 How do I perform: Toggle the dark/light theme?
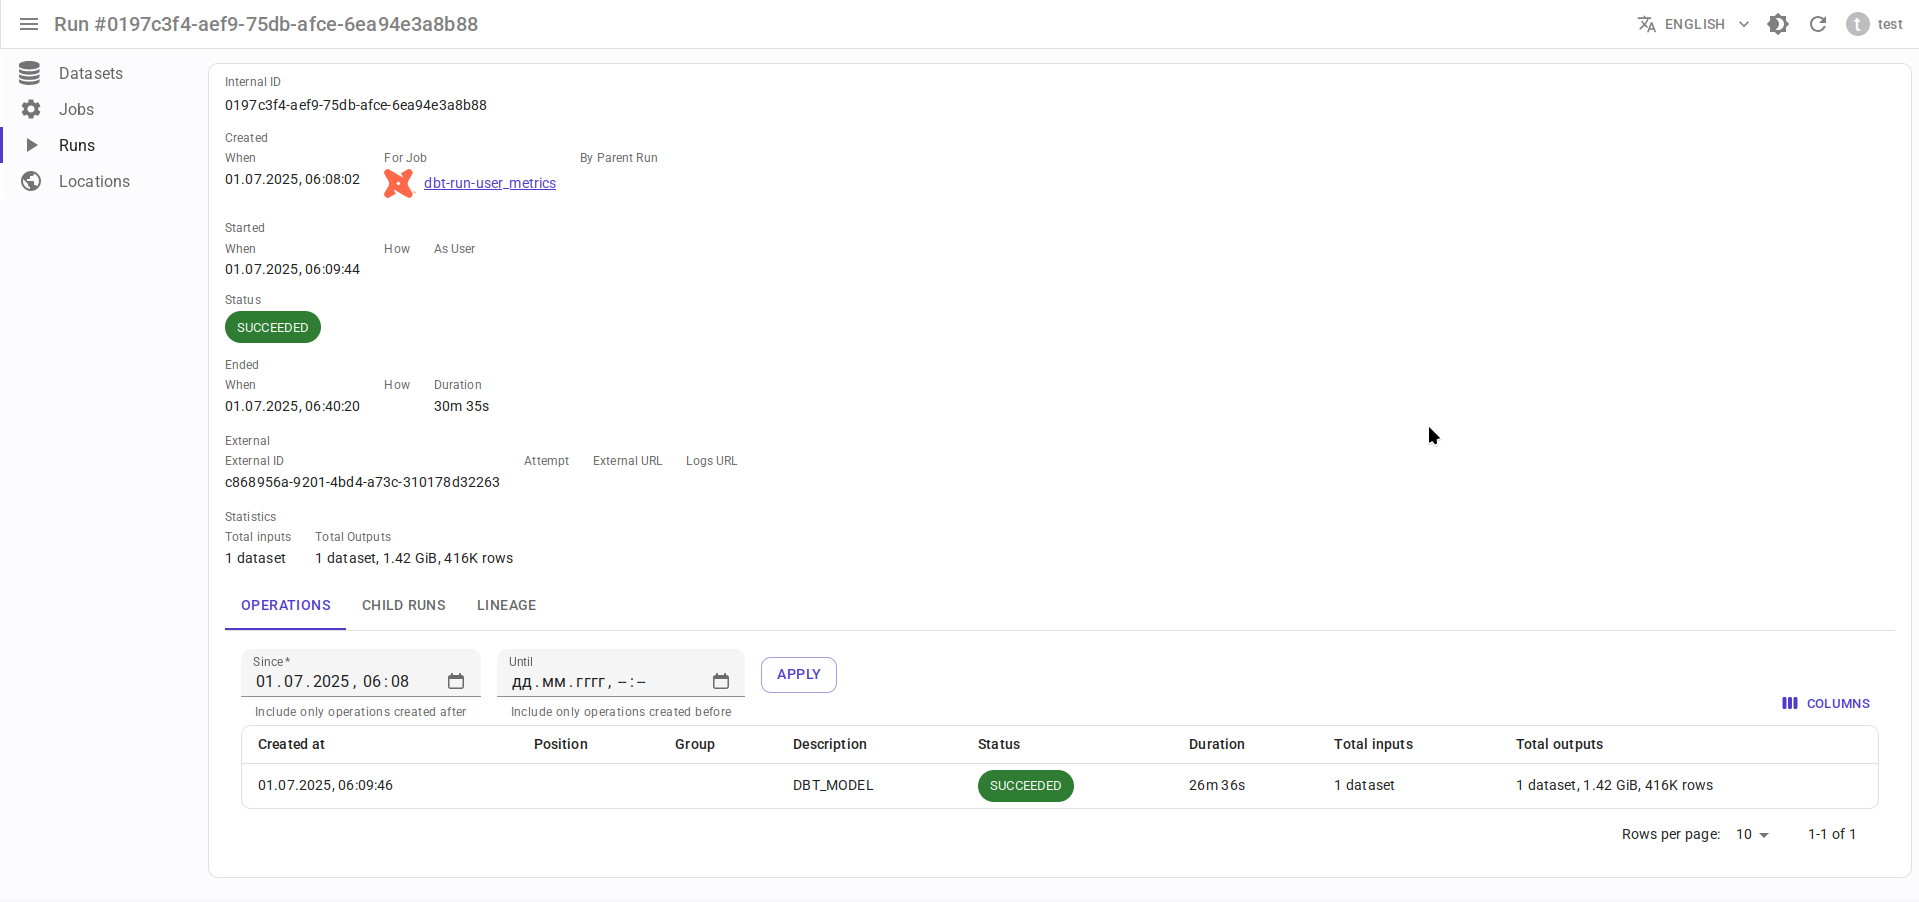click(x=1778, y=24)
